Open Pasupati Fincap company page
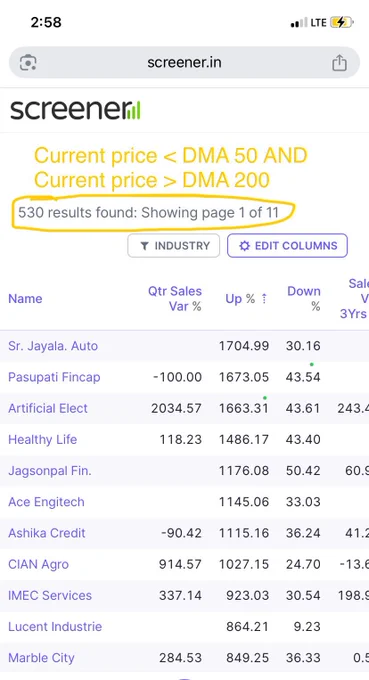This screenshot has width=369, height=680. coord(54,377)
